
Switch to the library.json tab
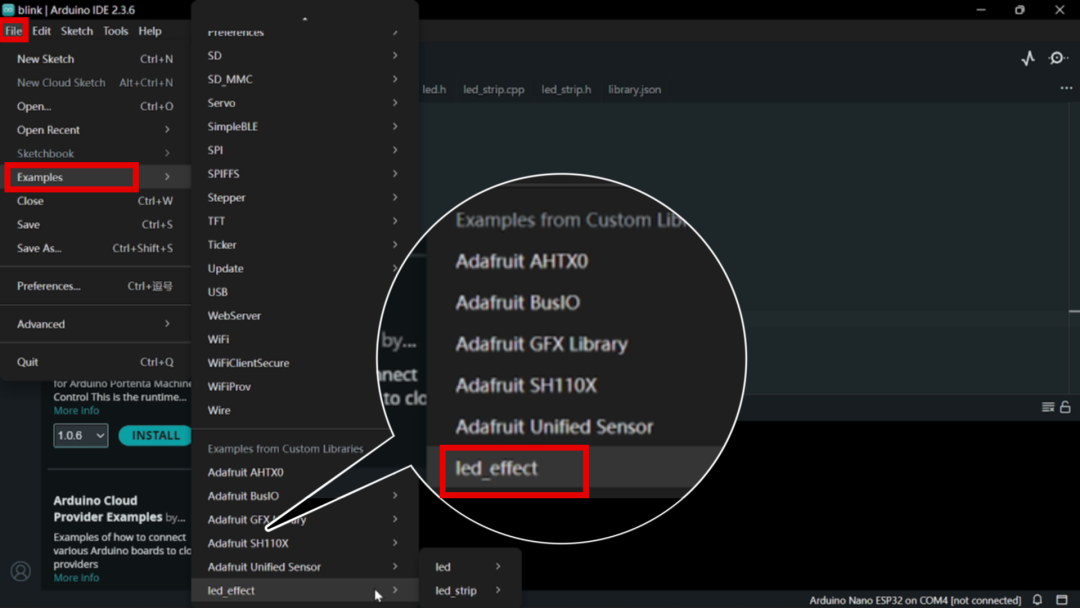coord(634,89)
